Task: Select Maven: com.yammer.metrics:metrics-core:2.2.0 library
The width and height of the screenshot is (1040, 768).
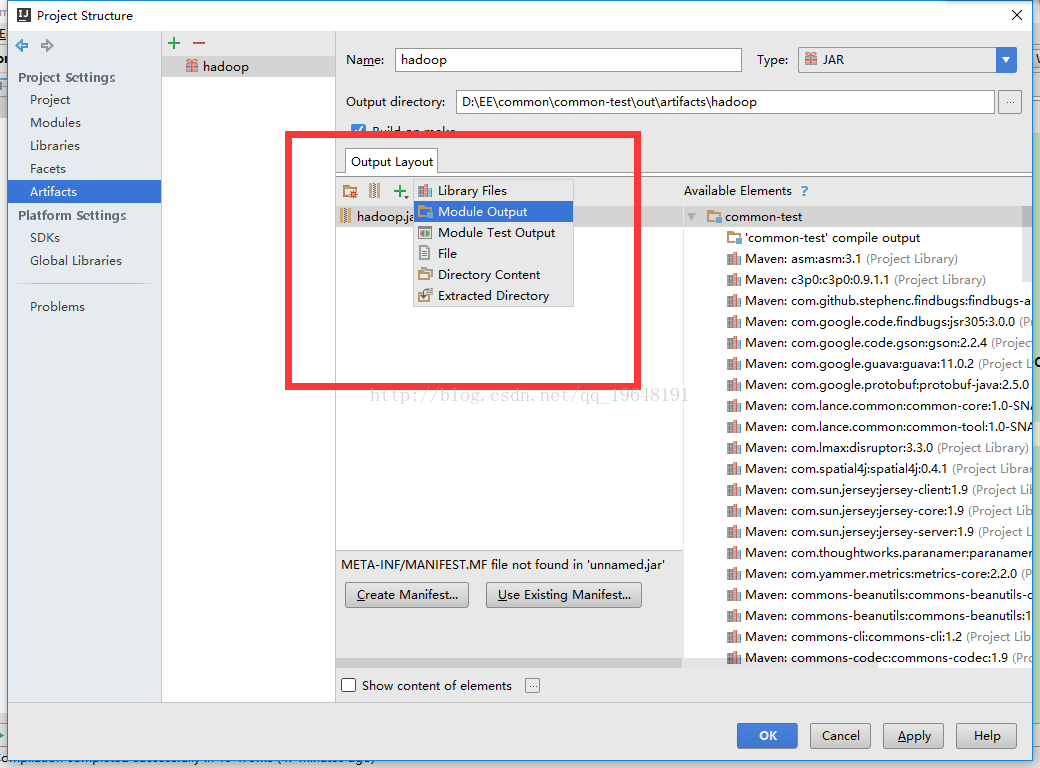Action: 879,574
